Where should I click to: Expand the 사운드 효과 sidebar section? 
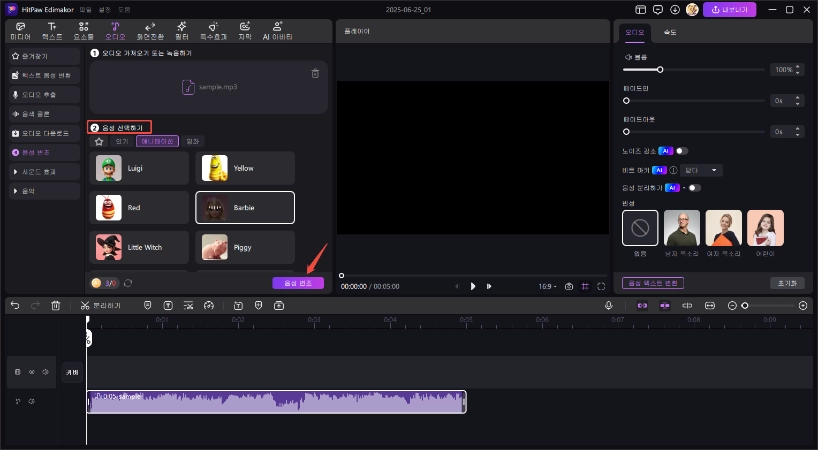[44, 172]
